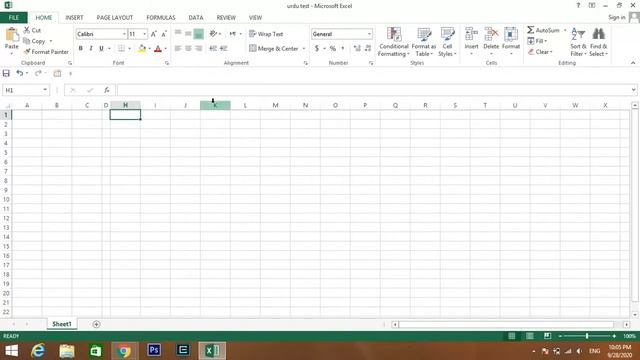This screenshot has width=640, height=360.
Task: Apply the Fill Color bucket icon
Action: (142, 49)
